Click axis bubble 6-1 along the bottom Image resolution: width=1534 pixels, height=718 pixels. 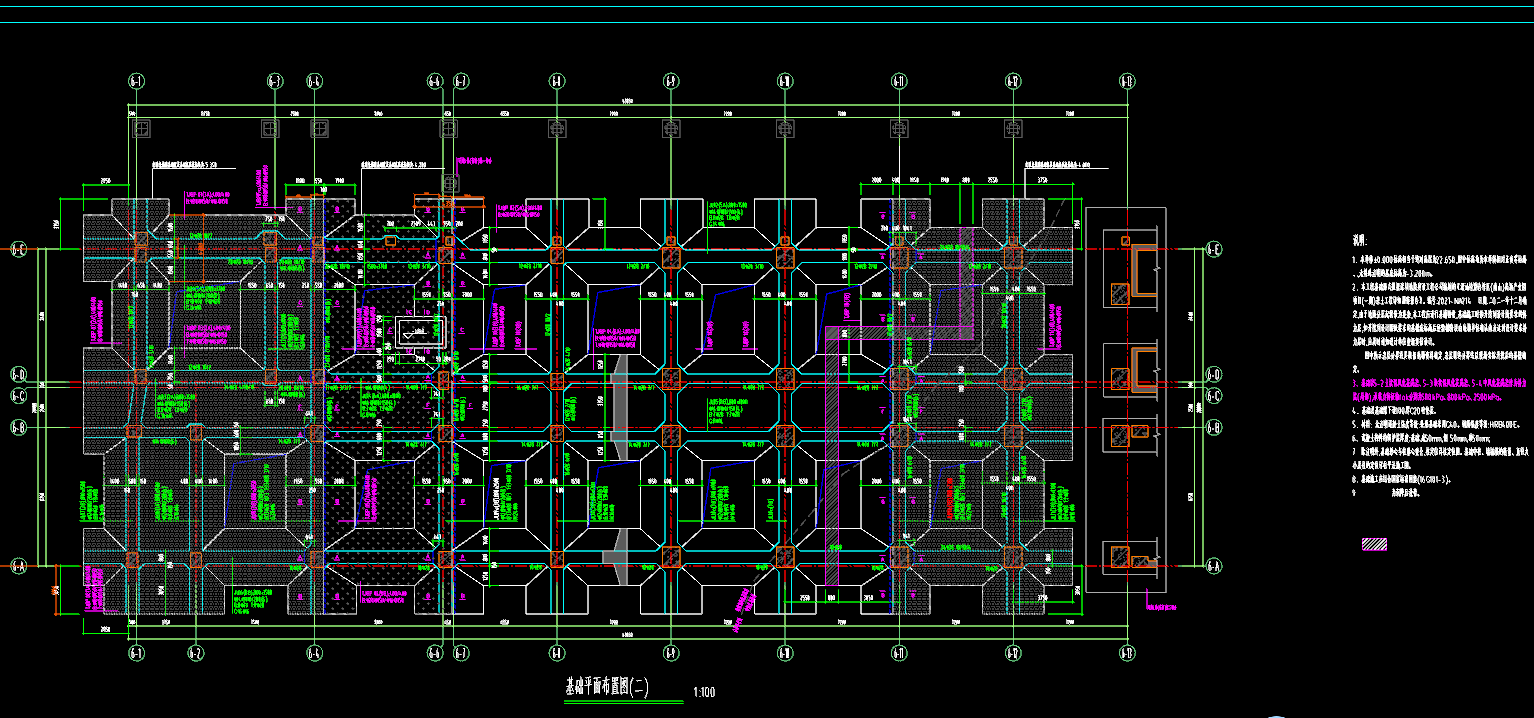136,654
